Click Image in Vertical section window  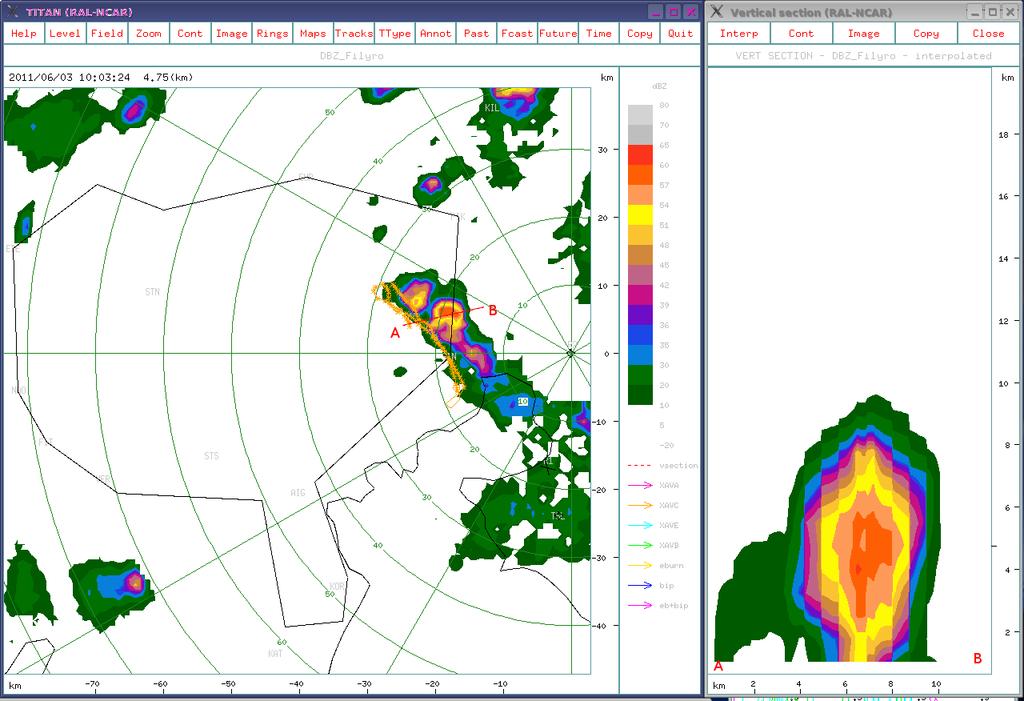tap(863, 33)
